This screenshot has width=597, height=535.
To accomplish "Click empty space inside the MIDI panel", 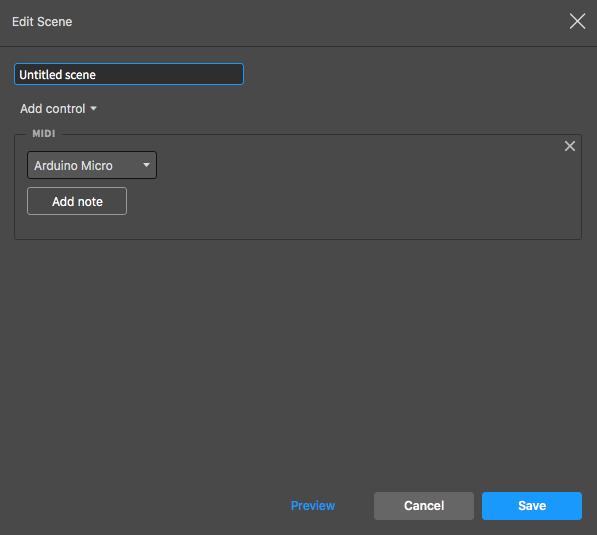I will point(343,198).
